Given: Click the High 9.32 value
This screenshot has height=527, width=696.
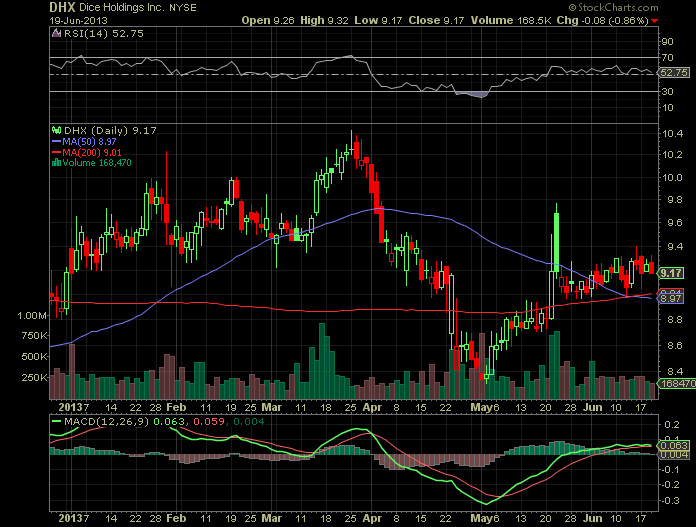Looking at the screenshot, I should pyautogui.click(x=324, y=20).
